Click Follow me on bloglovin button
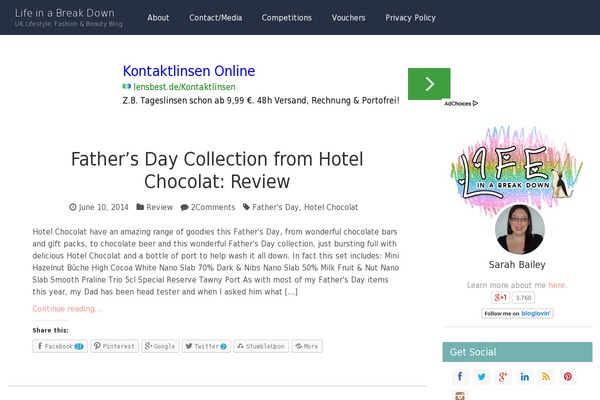This screenshot has height=400, width=600. point(517,313)
